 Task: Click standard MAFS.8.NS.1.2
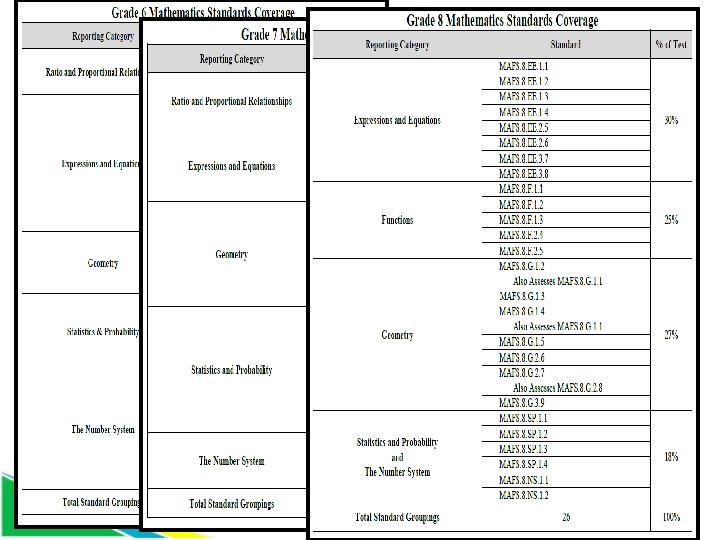tap(523, 495)
